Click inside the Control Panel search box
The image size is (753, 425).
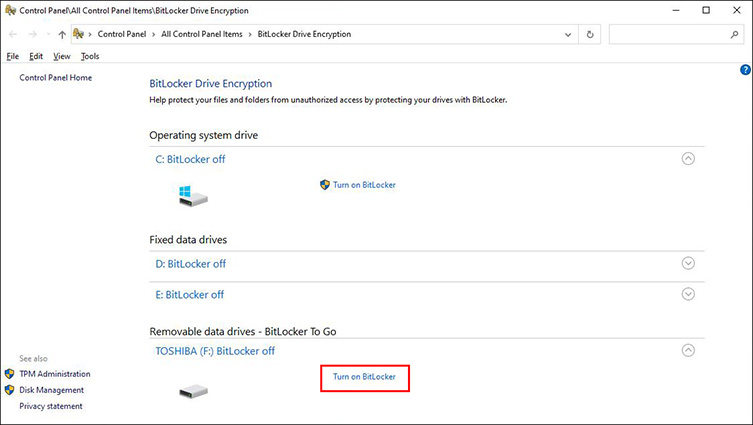(676, 35)
